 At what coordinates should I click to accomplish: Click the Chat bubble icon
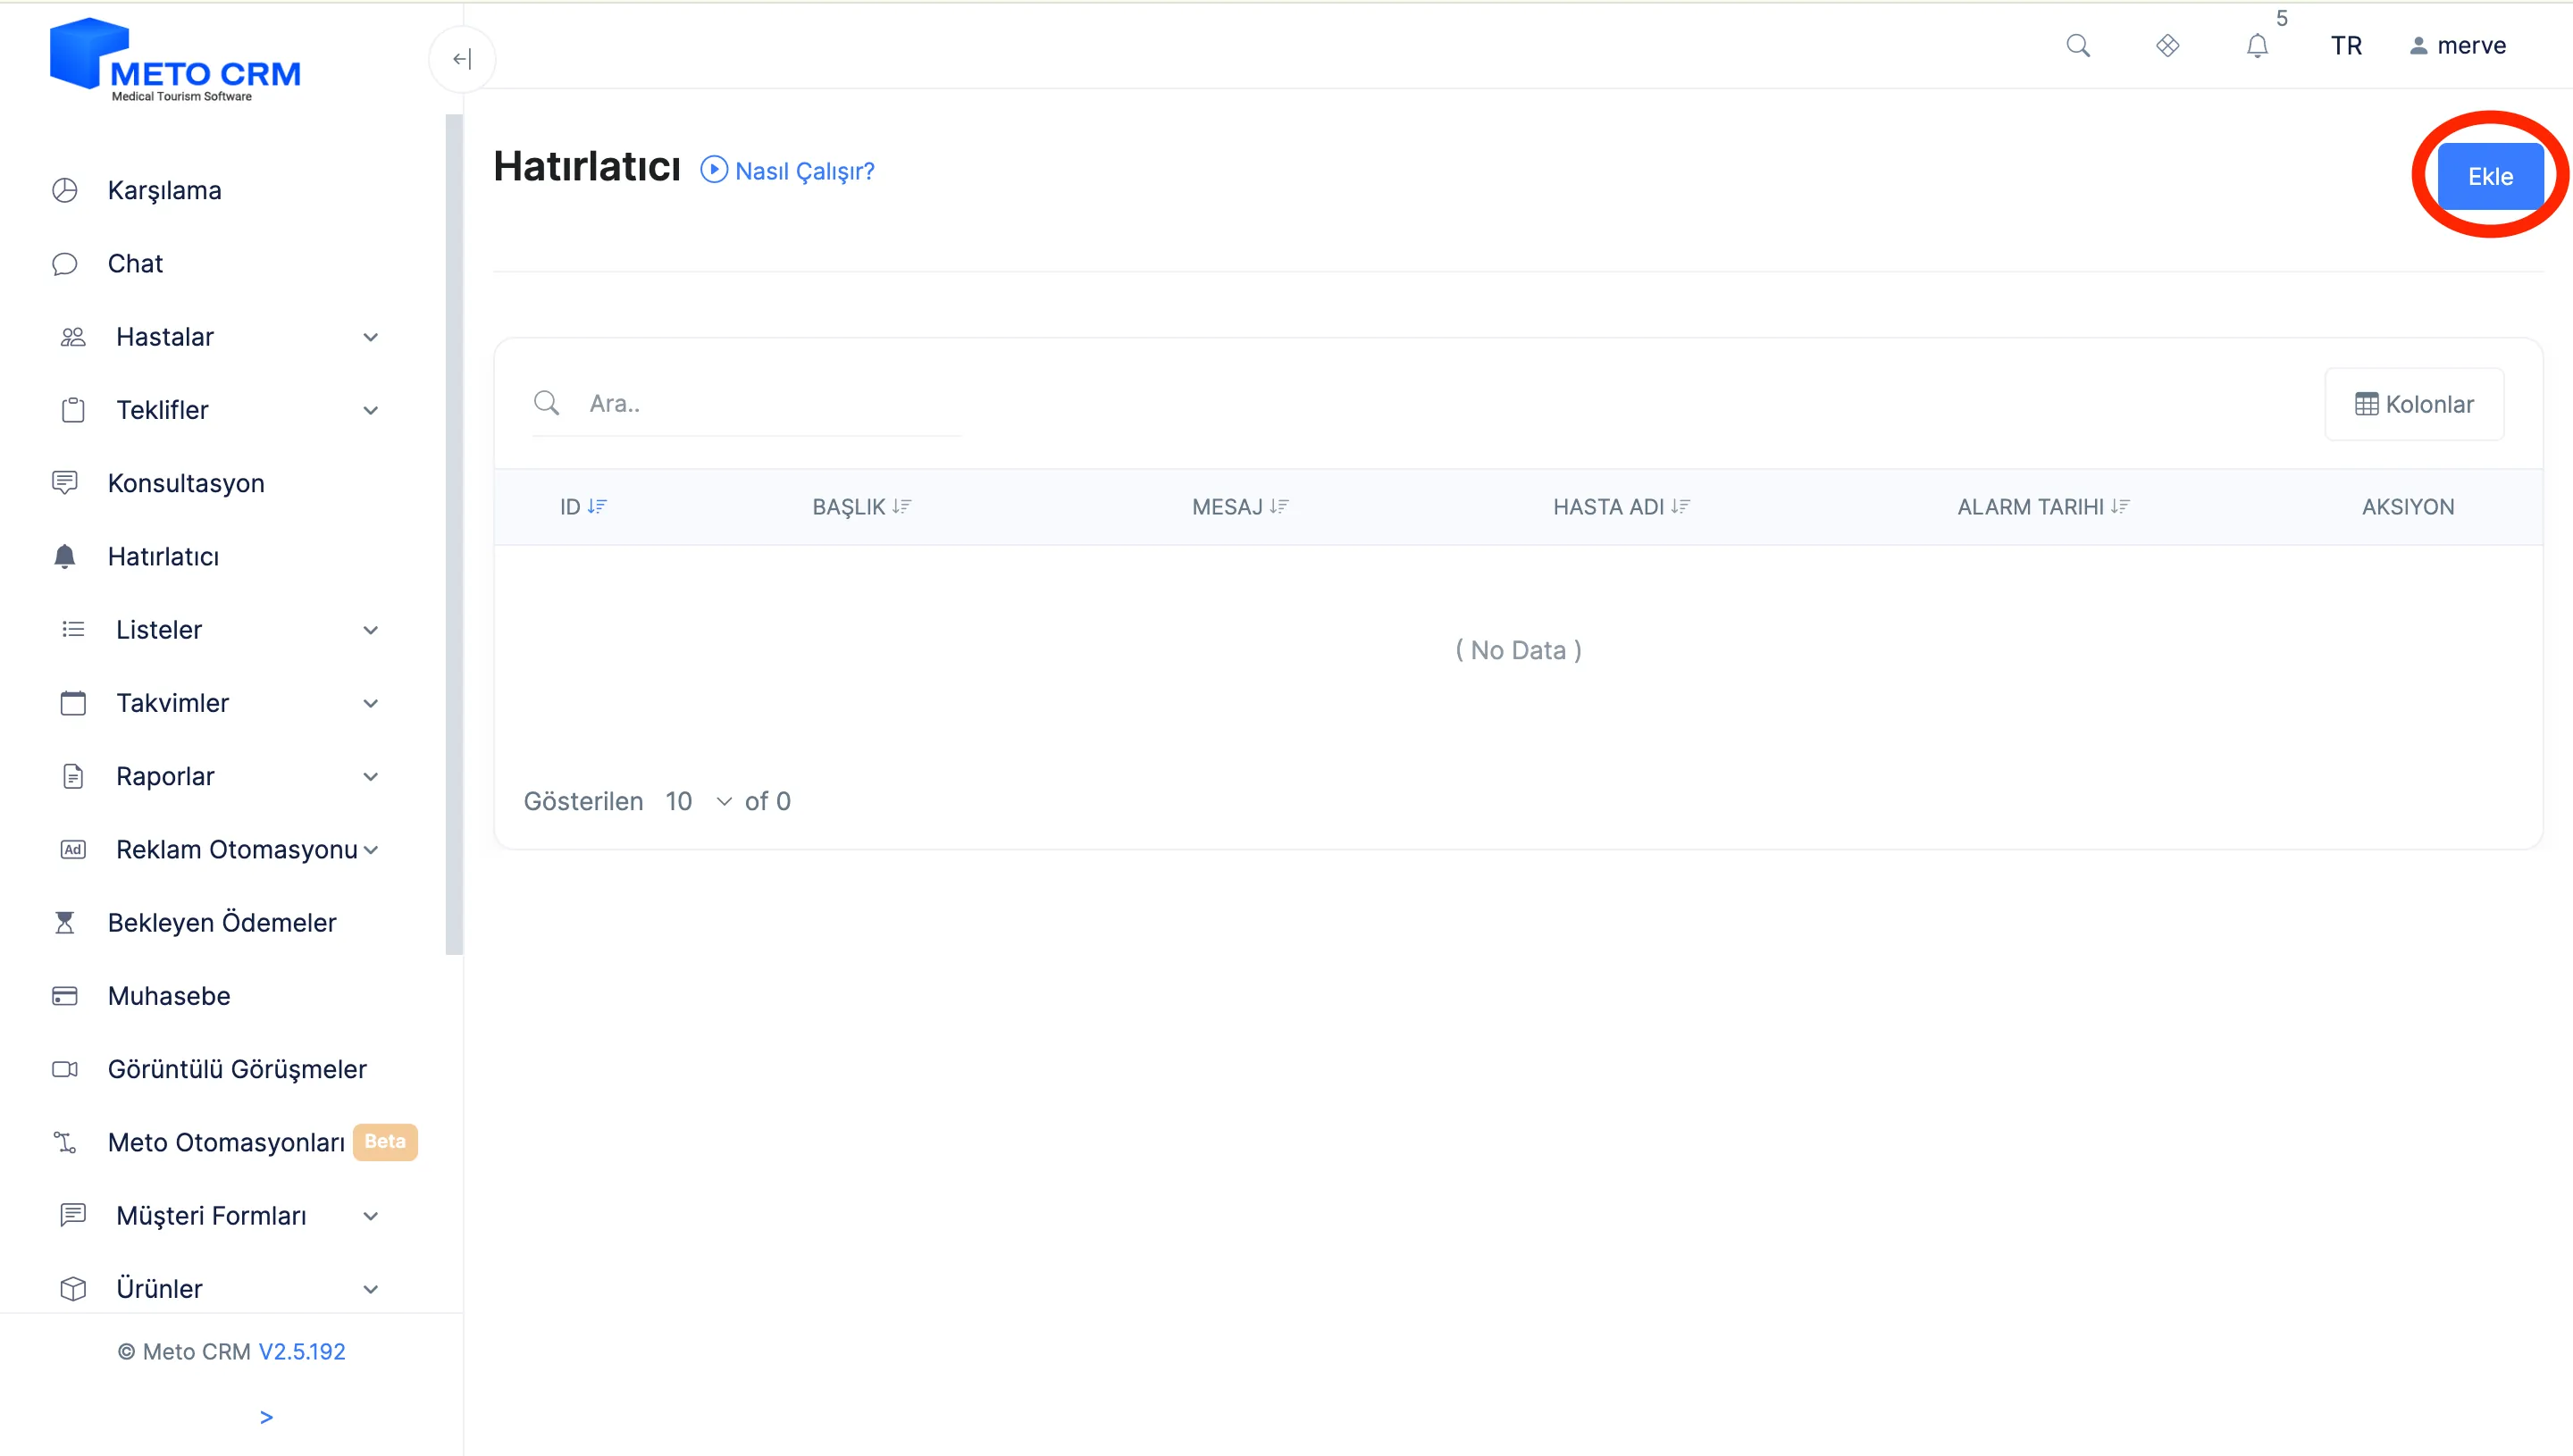click(64, 264)
